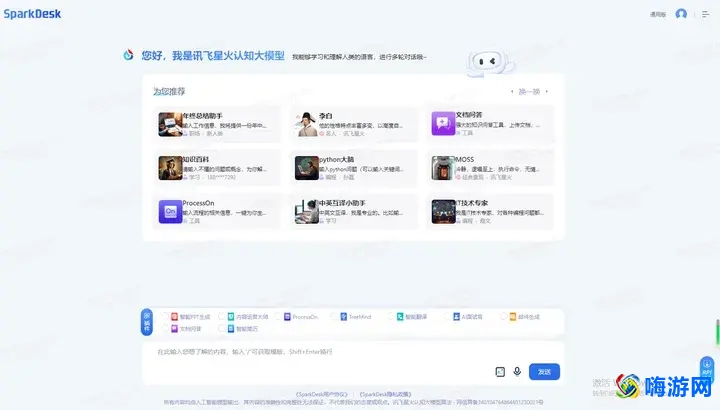The width and height of the screenshot is (720, 410).
Task: Enable the 内容运营大师 plugin checkbox
Action: (221, 316)
